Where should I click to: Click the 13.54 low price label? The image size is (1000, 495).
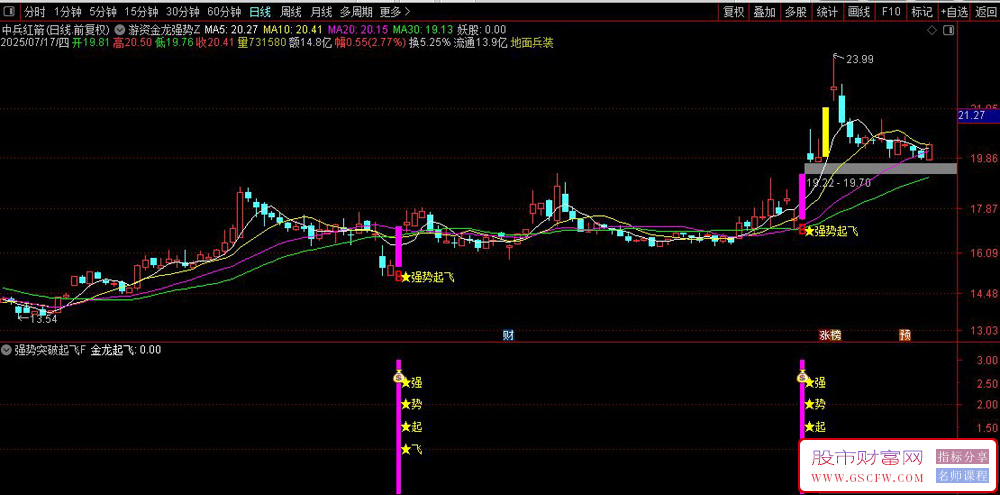[x=43, y=319]
